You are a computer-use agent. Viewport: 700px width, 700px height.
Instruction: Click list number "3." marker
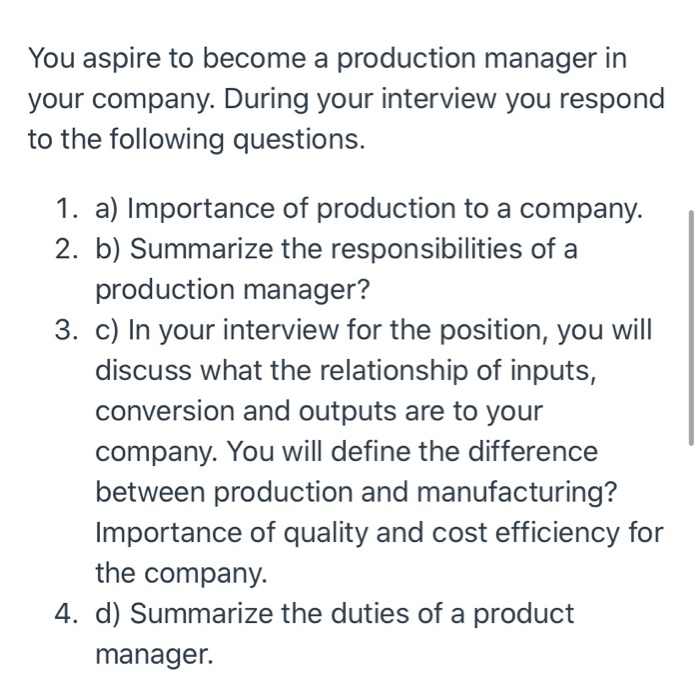[68, 330]
